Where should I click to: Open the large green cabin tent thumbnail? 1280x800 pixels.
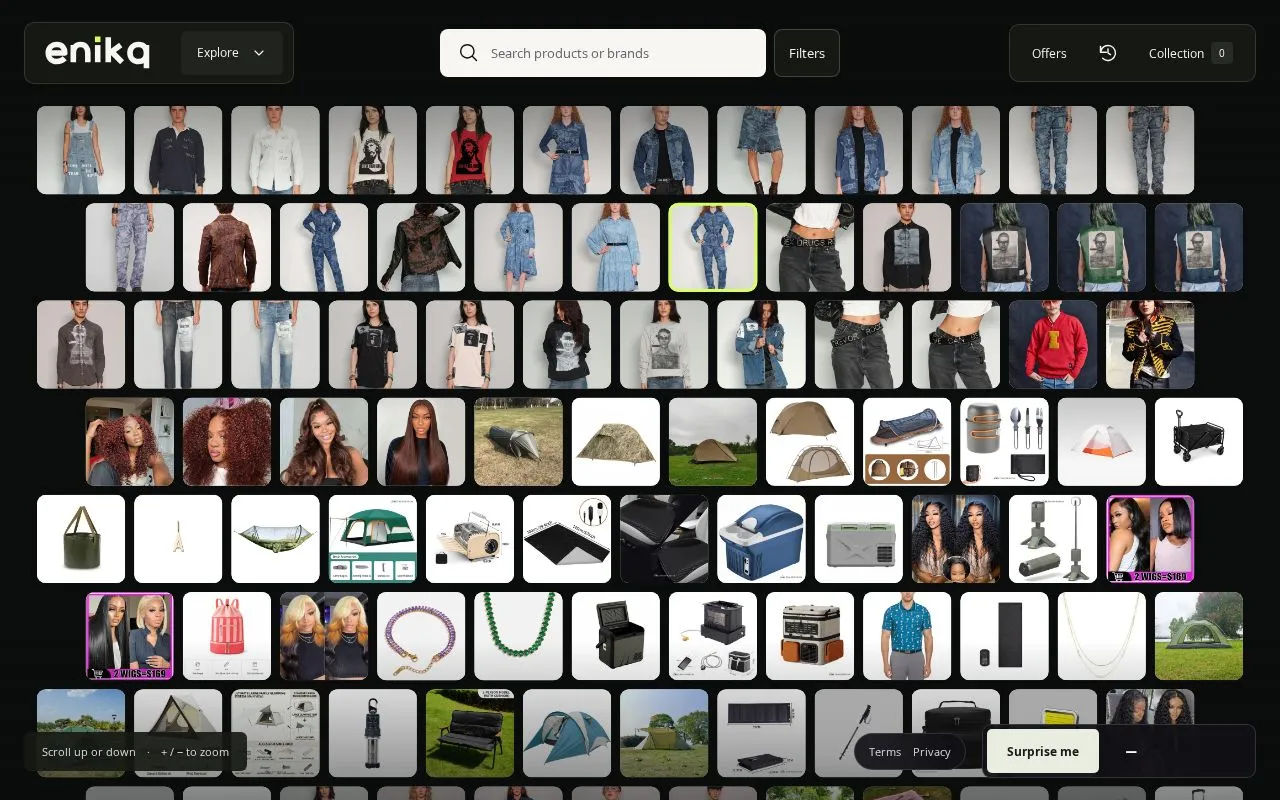tap(373, 538)
